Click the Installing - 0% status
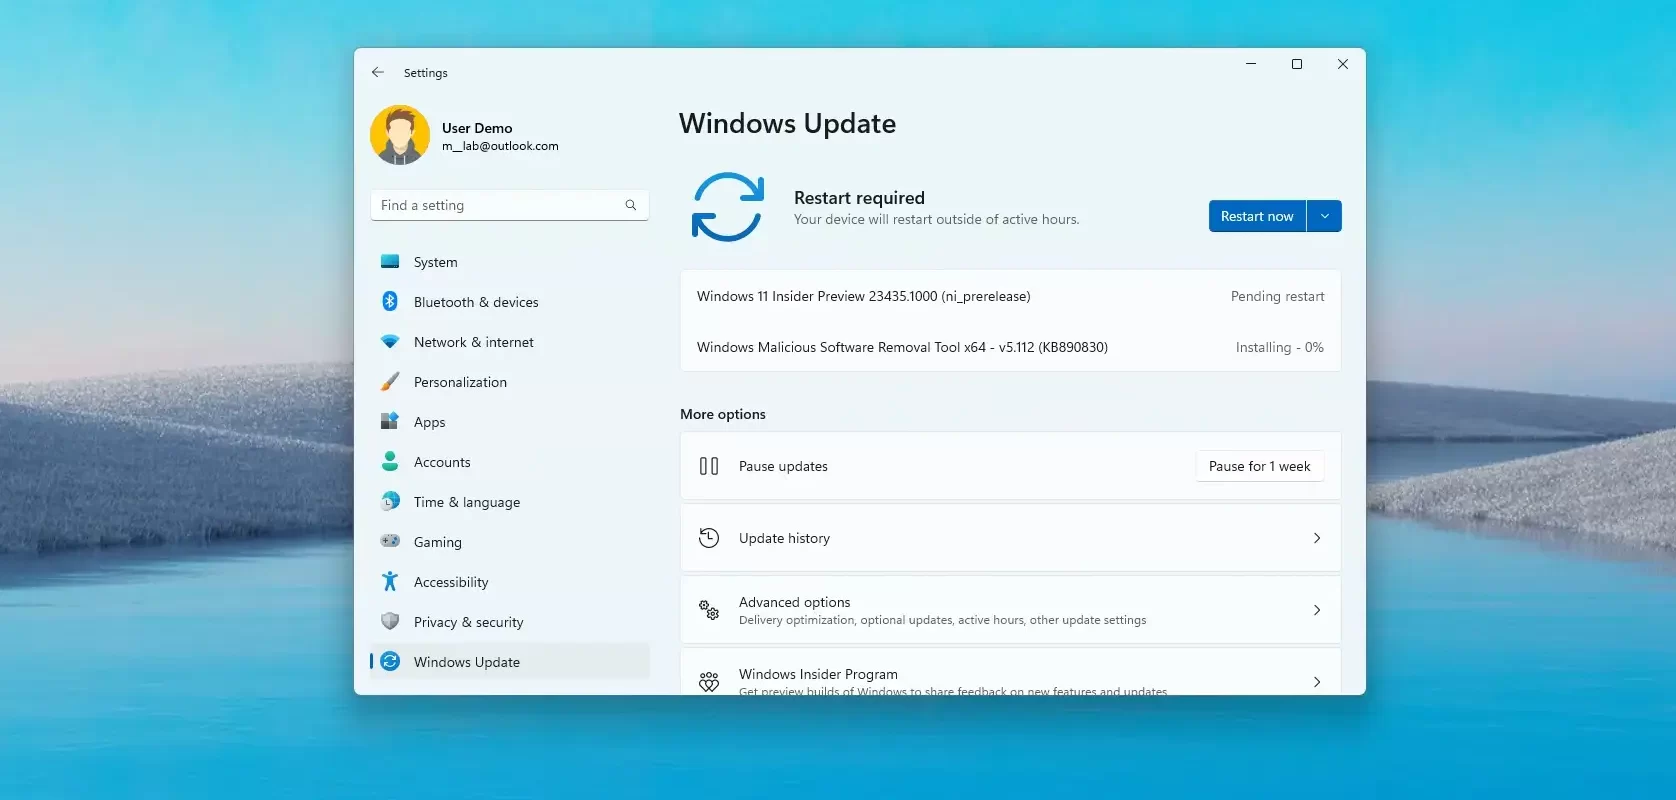The image size is (1676, 800). [1279, 347]
